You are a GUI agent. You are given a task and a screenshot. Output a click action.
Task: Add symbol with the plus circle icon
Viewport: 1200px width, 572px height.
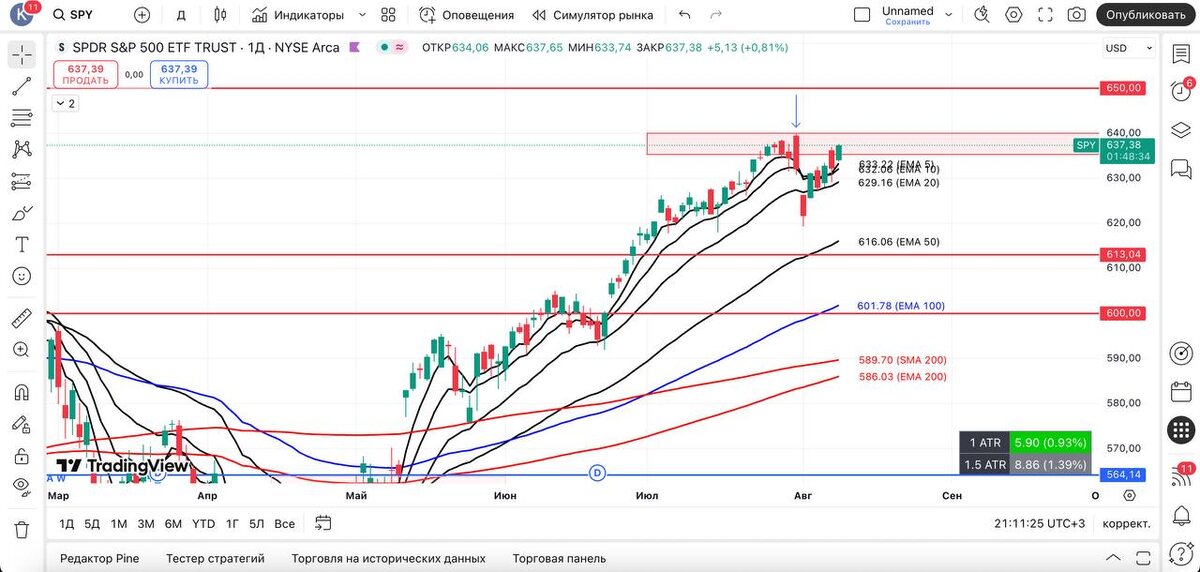coord(142,15)
